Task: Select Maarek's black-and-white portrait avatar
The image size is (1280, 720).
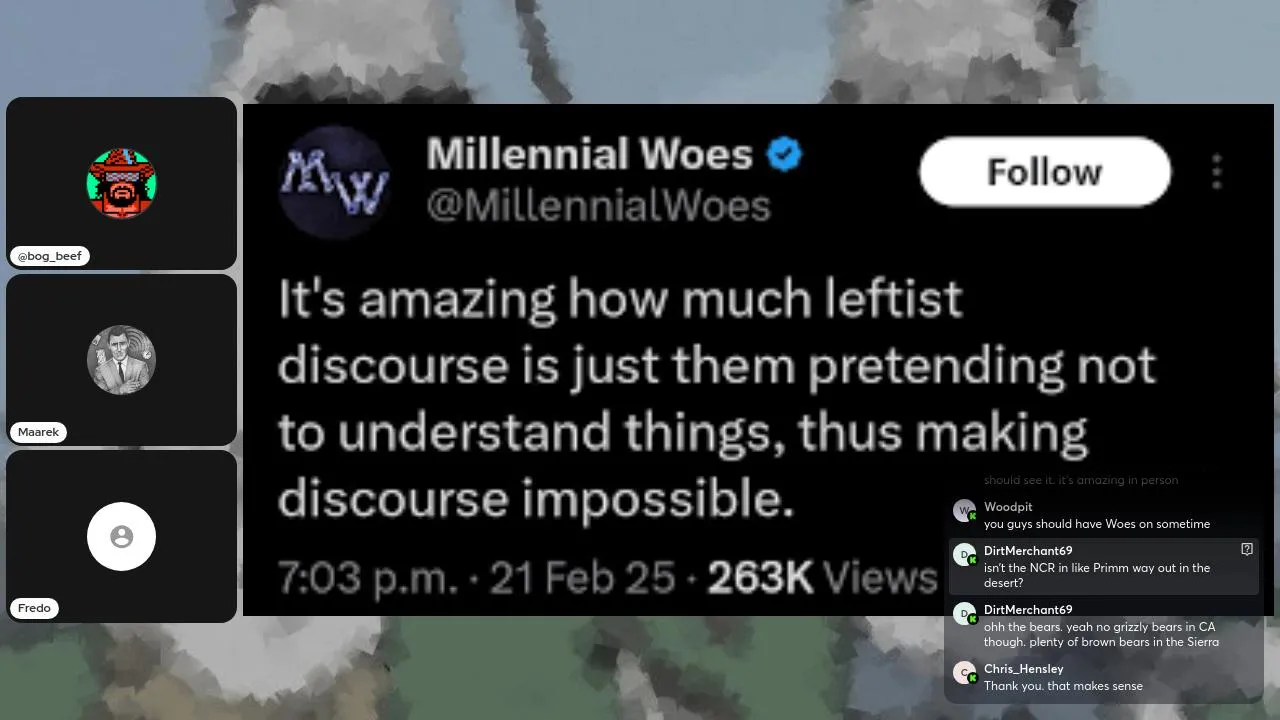Action: click(x=122, y=360)
